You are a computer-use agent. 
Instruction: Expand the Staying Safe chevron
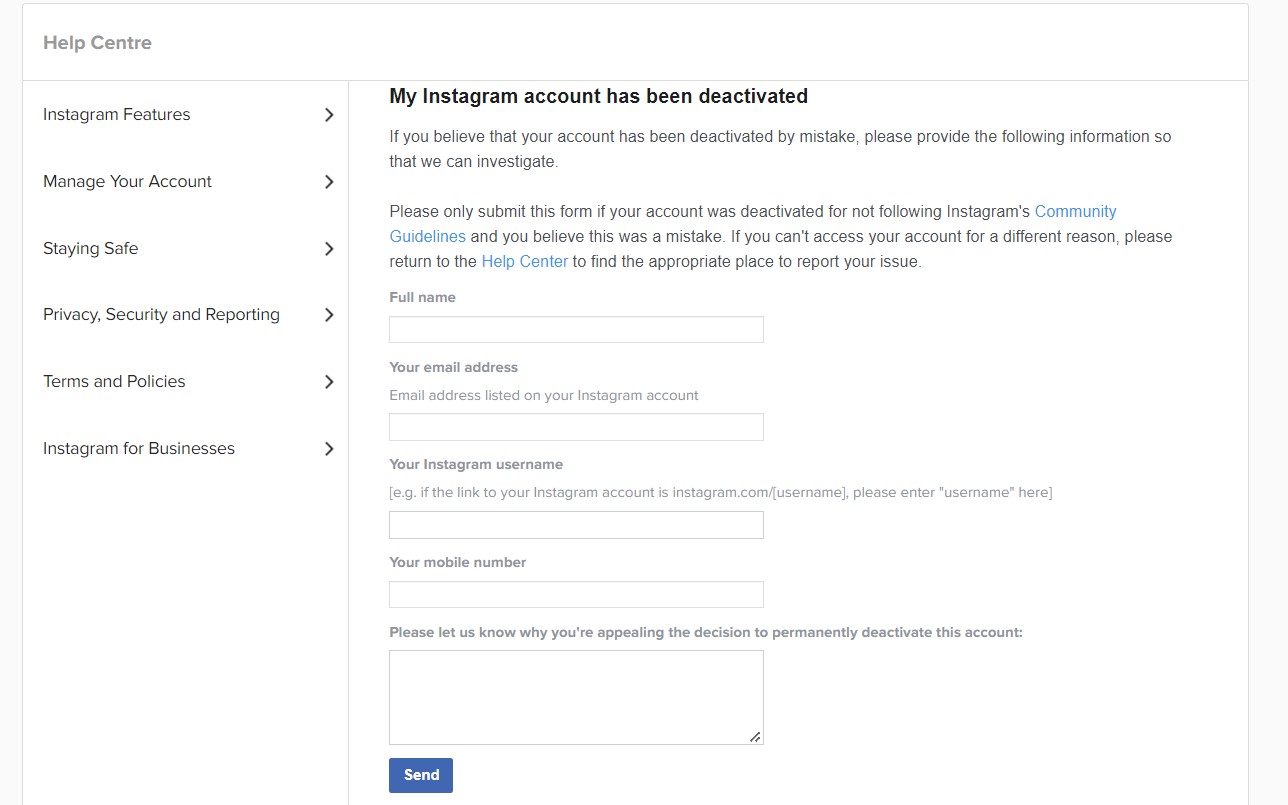[328, 248]
